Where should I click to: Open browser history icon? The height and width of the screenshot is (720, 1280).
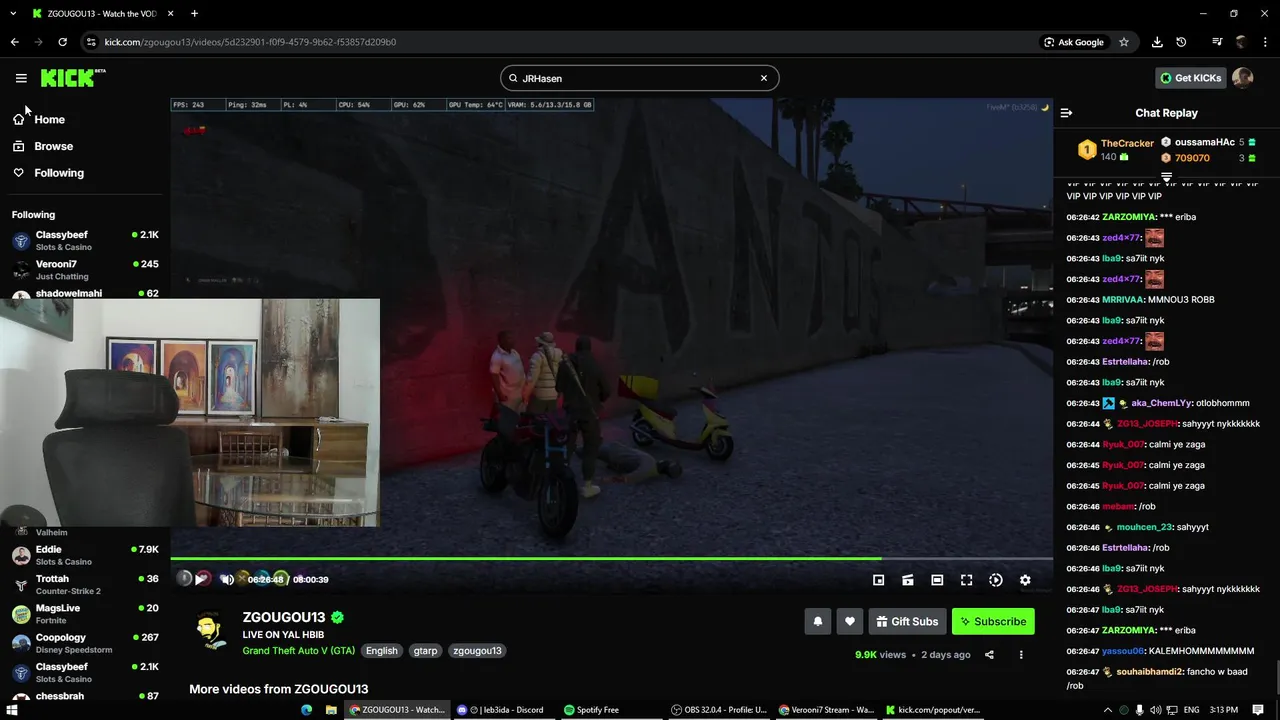(x=1181, y=42)
